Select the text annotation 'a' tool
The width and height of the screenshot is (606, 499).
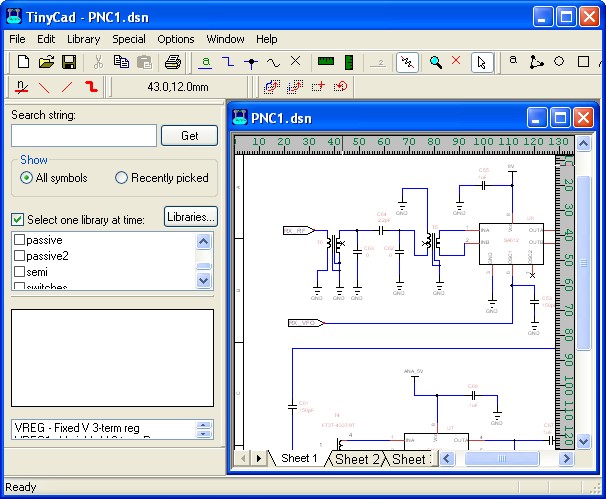tap(513, 60)
